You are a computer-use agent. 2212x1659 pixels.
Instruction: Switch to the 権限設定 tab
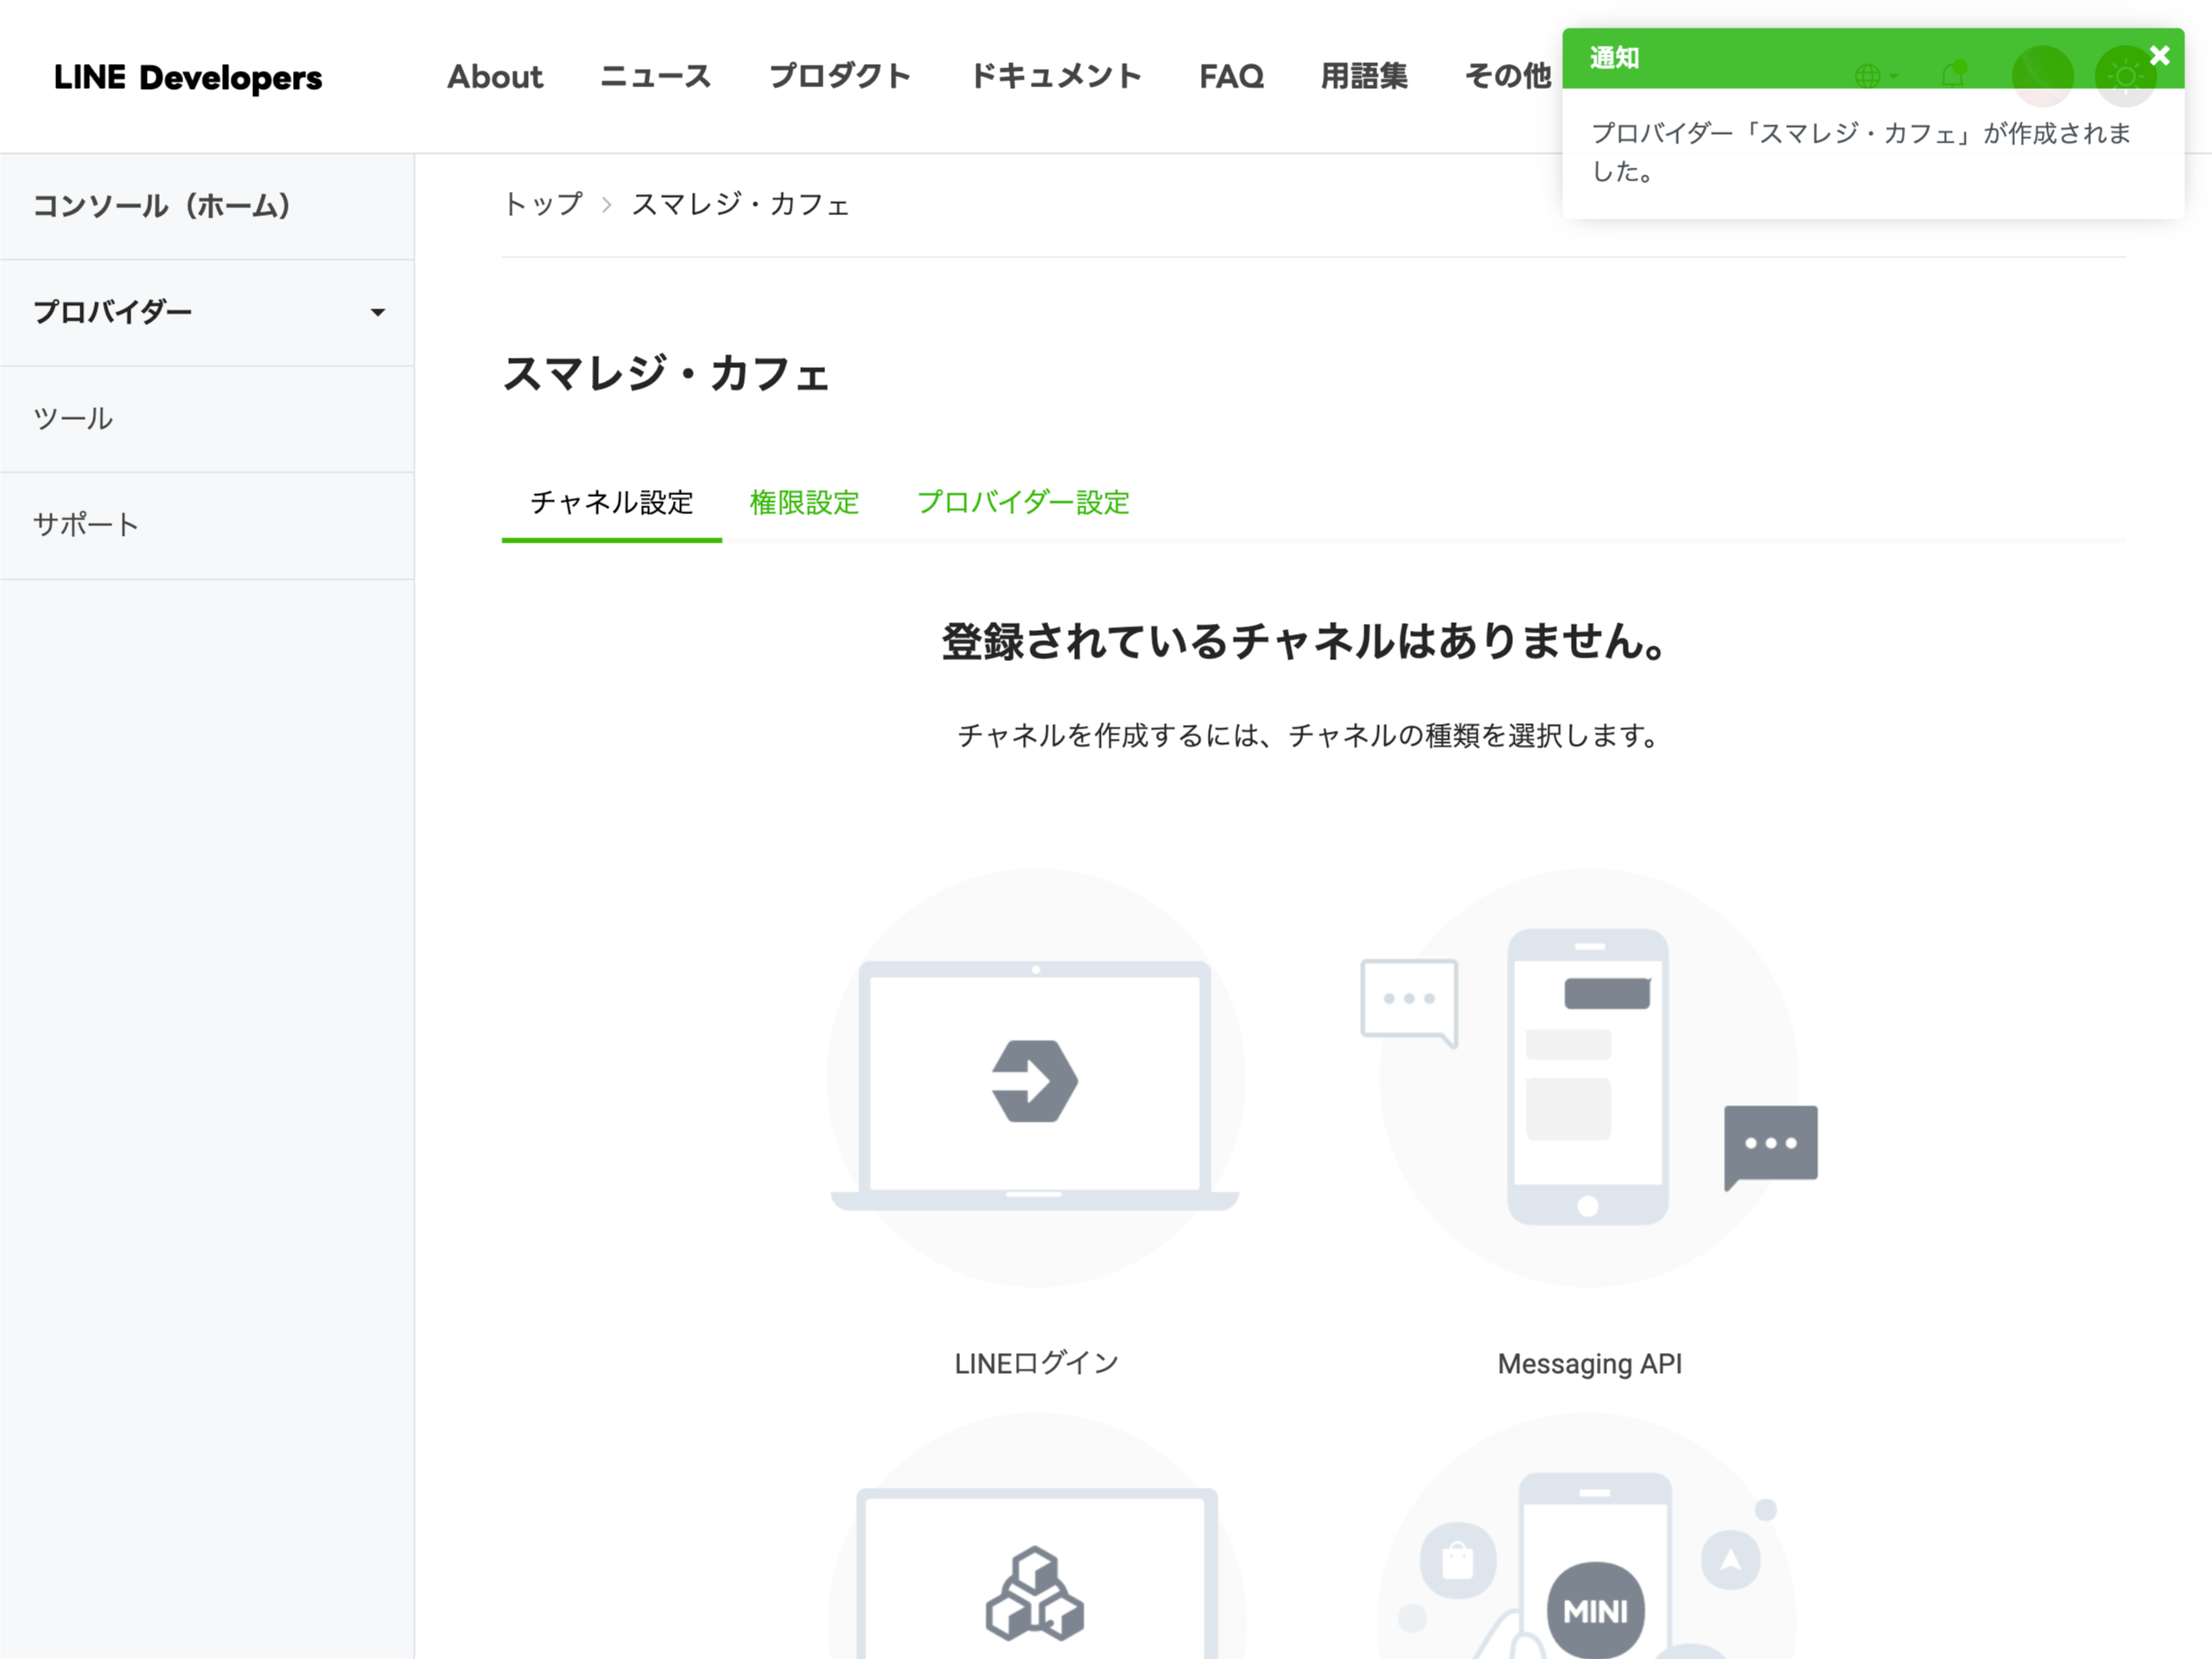click(804, 502)
